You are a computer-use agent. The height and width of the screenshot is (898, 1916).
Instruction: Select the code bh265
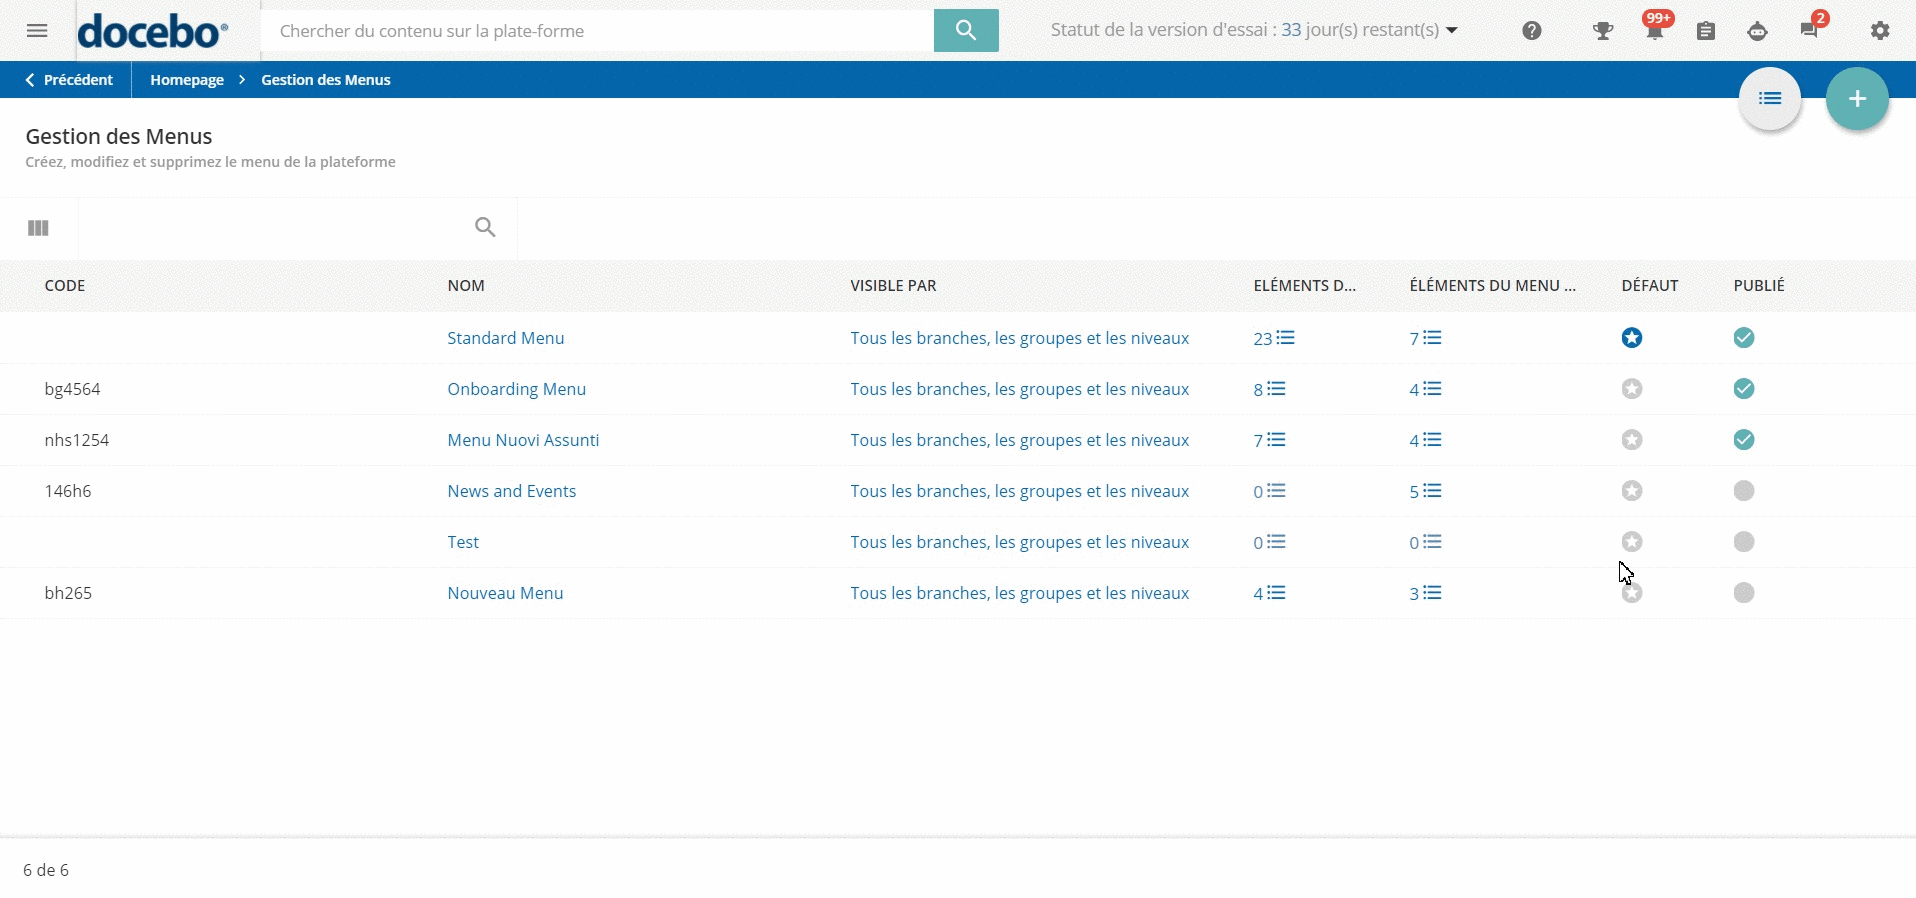click(68, 593)
